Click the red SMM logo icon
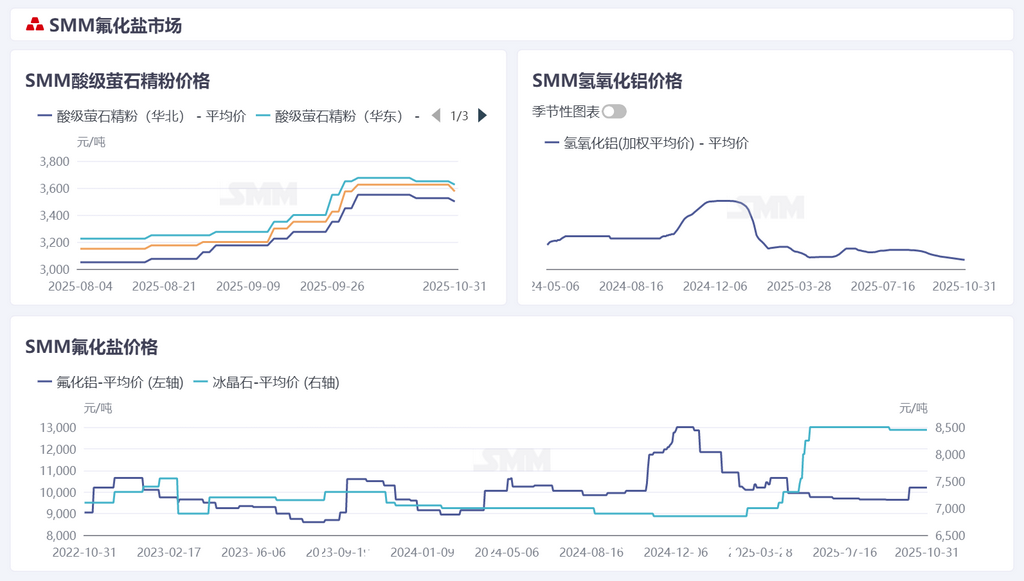Viewport: 1024px width, 581px height. (35, 25)
